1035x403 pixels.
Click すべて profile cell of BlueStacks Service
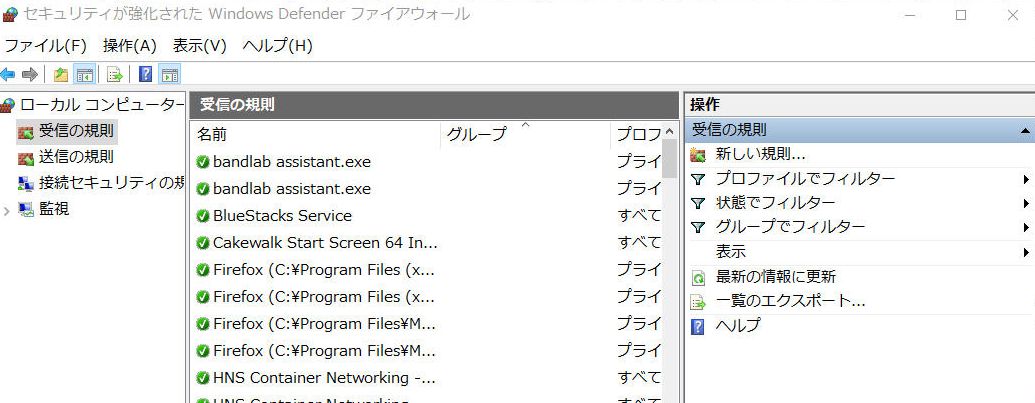pos(639,216)
